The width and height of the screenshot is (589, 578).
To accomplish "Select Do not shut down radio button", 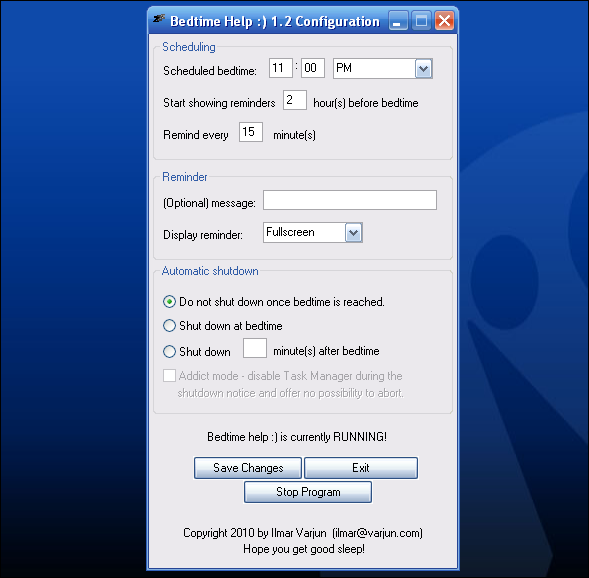I will tap(169, 302).
